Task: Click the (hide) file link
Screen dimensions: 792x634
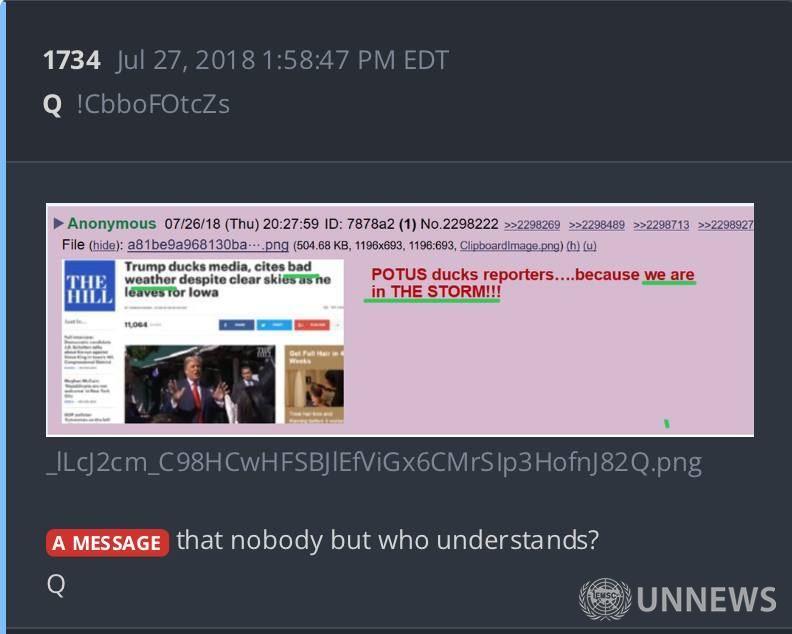Action: 104,246
